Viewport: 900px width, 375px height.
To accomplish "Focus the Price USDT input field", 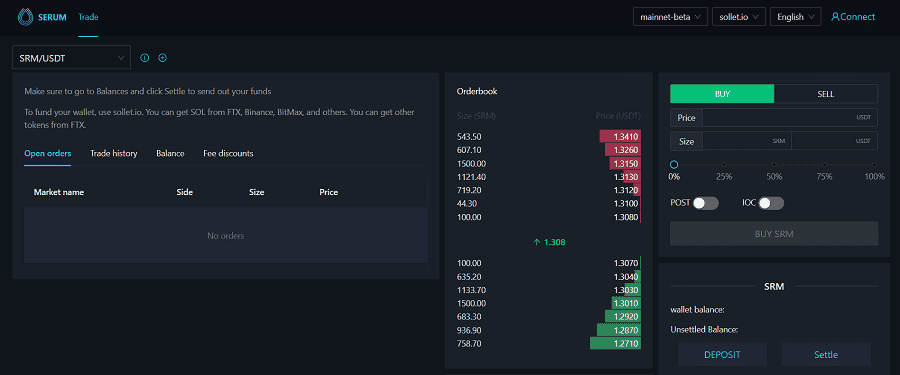I will coord(790,118).
